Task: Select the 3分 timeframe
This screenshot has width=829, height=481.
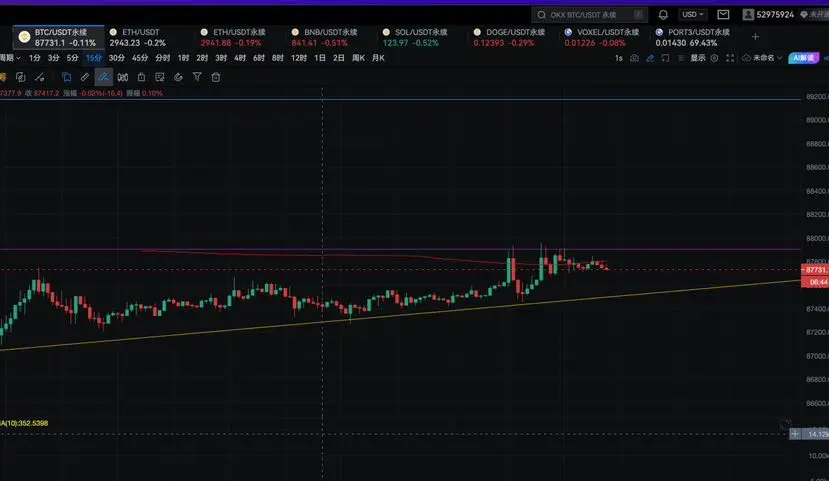Action: click(x=53, y=58)
